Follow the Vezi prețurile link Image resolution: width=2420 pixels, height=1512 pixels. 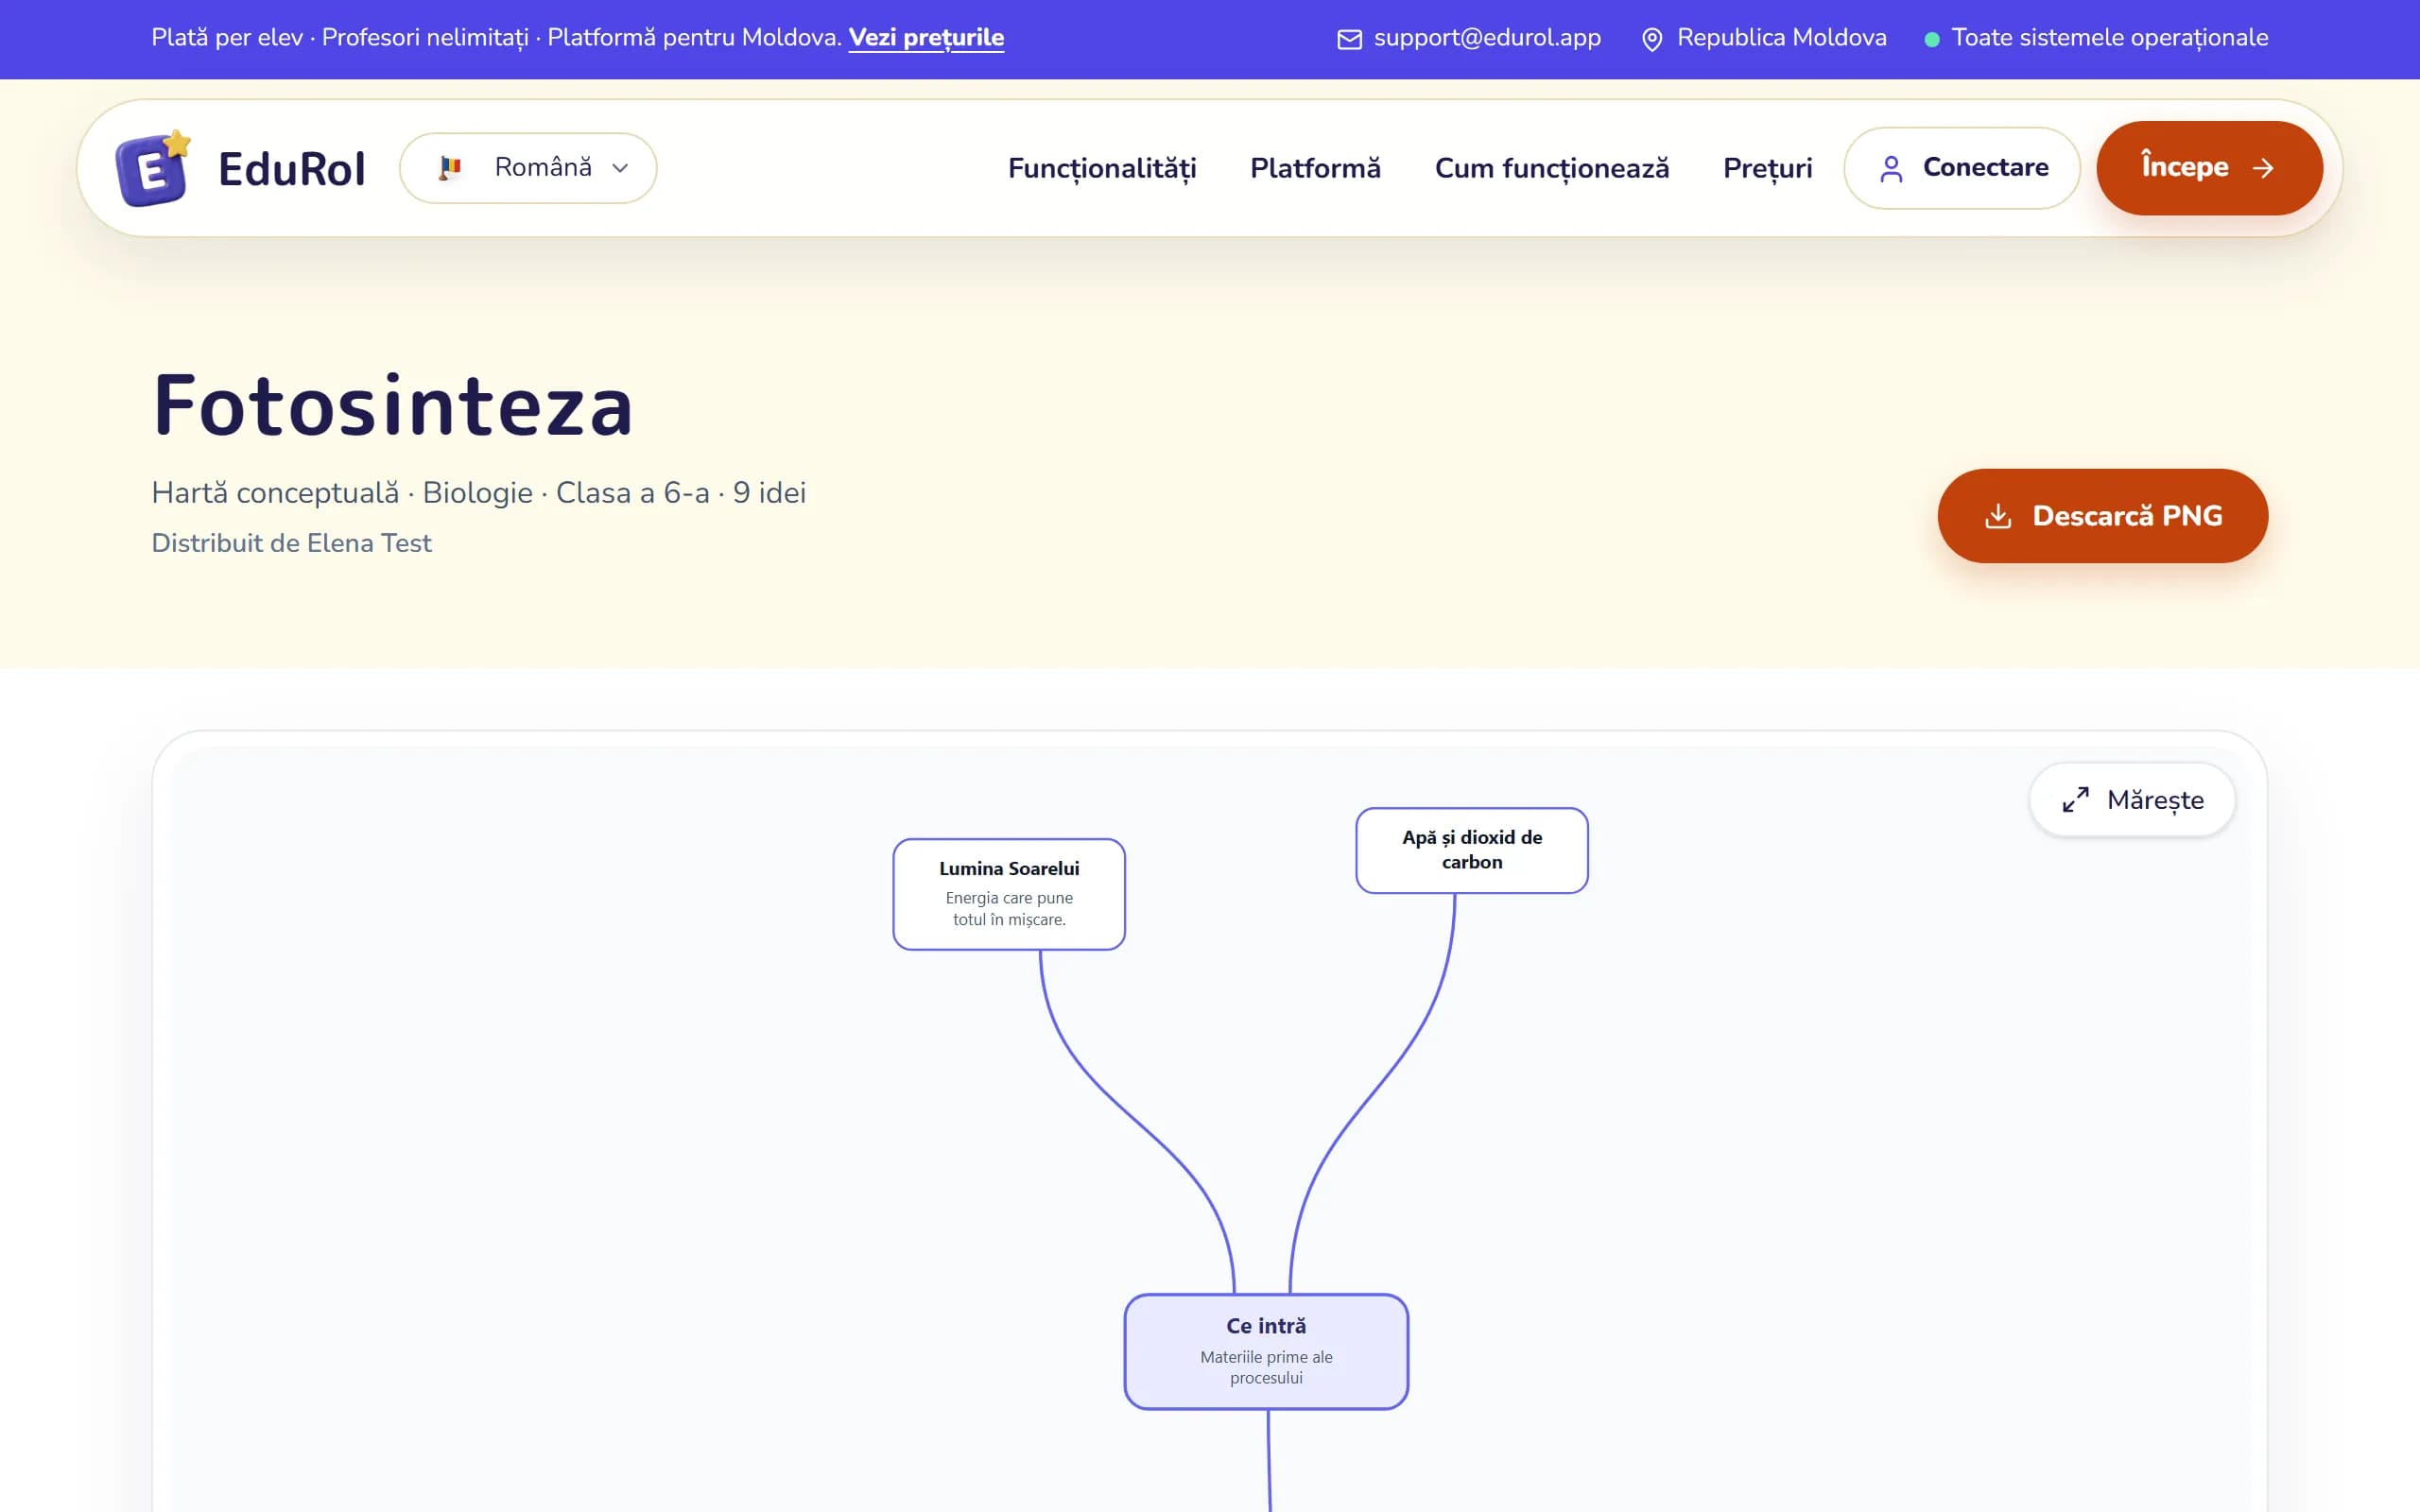(926, 38)
